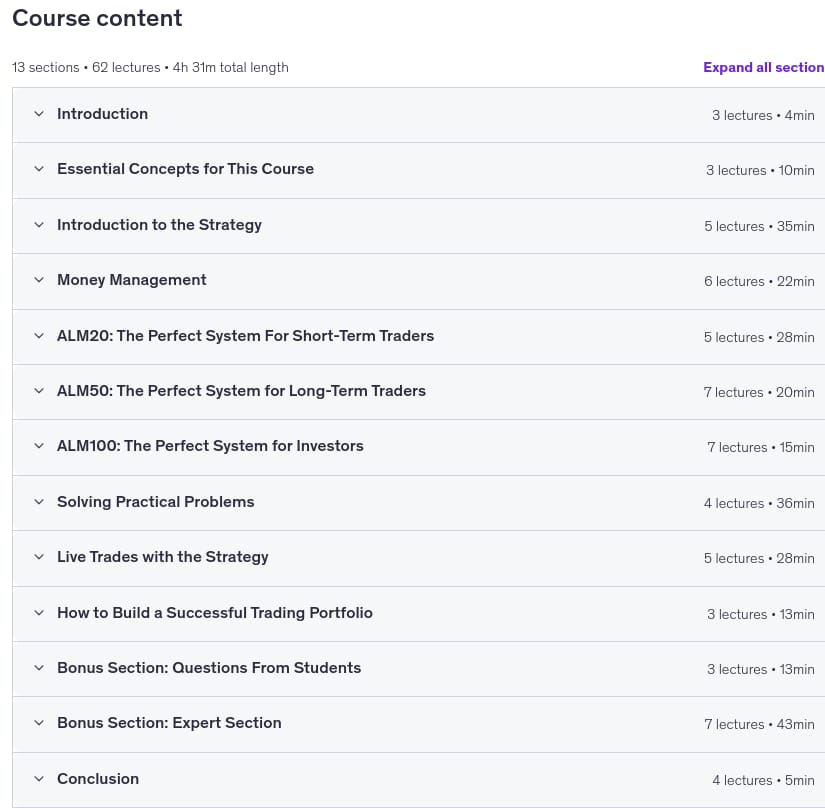Viewport: 825px width, 808px height.
Task: Expand ALM100 section with its chevron
Action: [39, 446]
